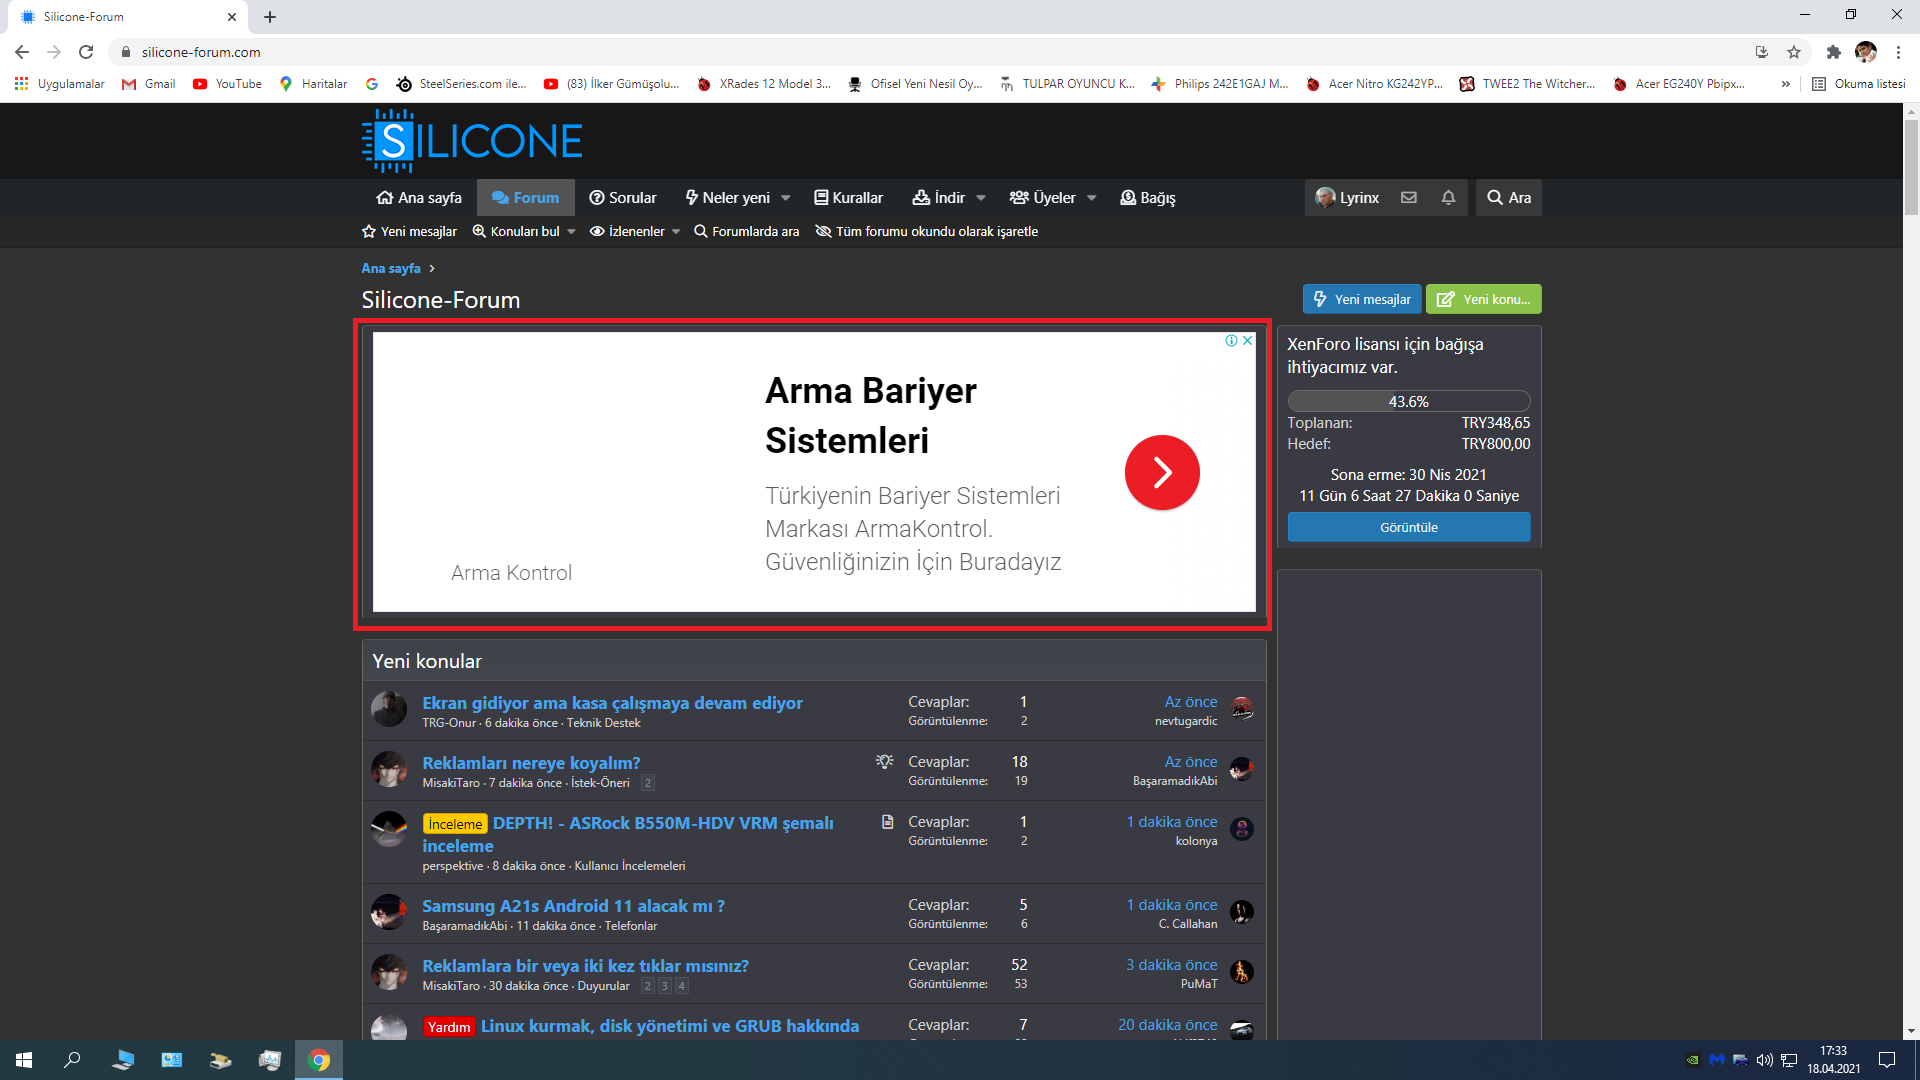Open nevtugardic's avatar thumbnail
The image size is (1920, 1080).
point(1242,709)
